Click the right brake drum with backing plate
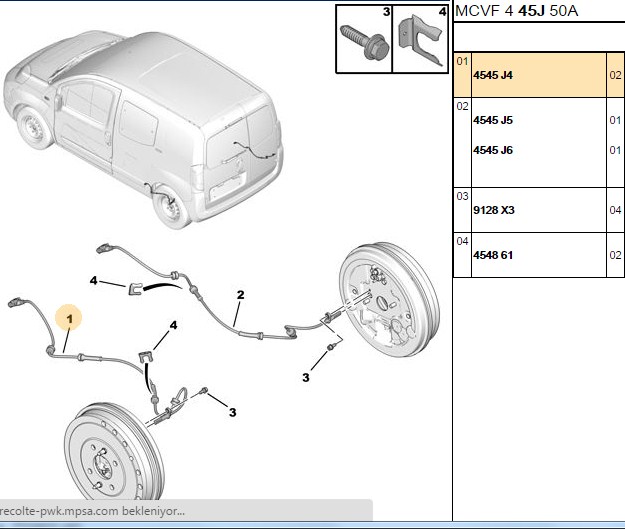Viewport: 625px width, 529px height. point(389,299)
